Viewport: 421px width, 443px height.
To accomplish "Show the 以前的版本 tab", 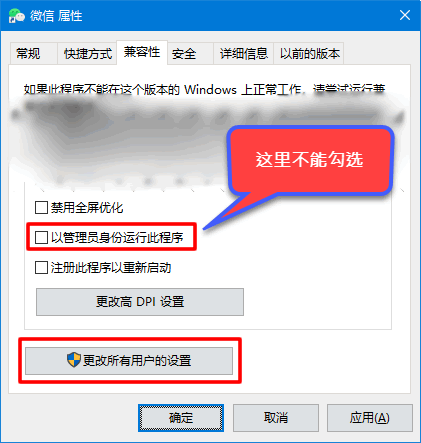I will pos(309,53).
